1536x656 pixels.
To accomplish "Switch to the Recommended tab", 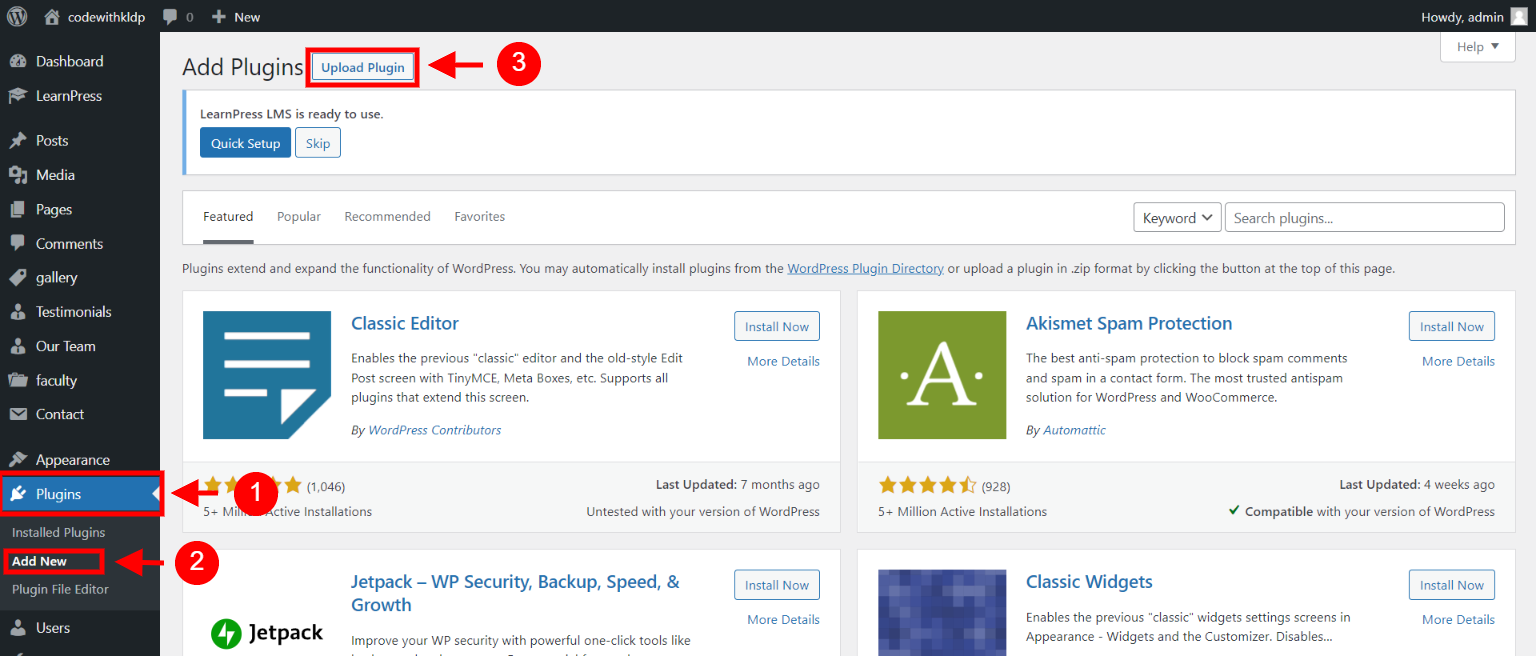I will (387, 217).
